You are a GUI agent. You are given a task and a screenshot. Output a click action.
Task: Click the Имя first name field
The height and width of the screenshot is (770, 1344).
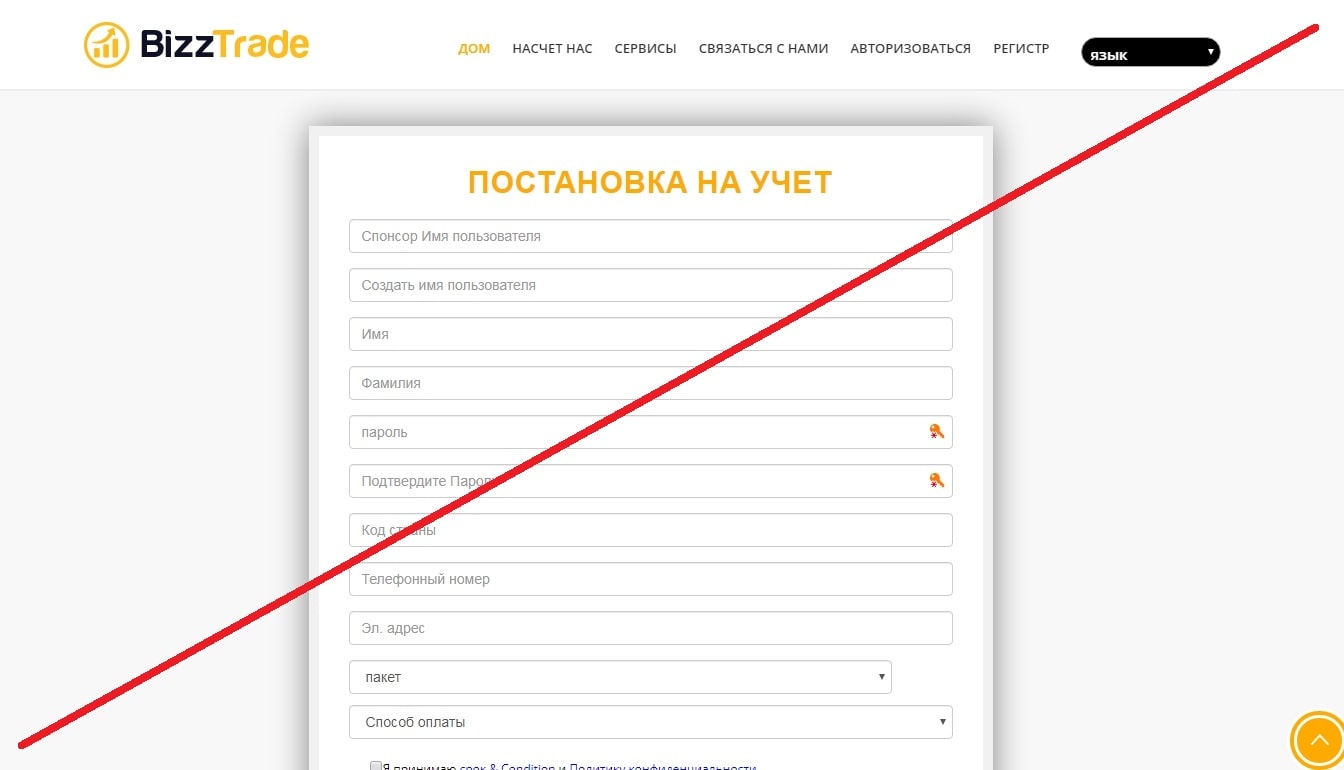[x=650, y=334]
